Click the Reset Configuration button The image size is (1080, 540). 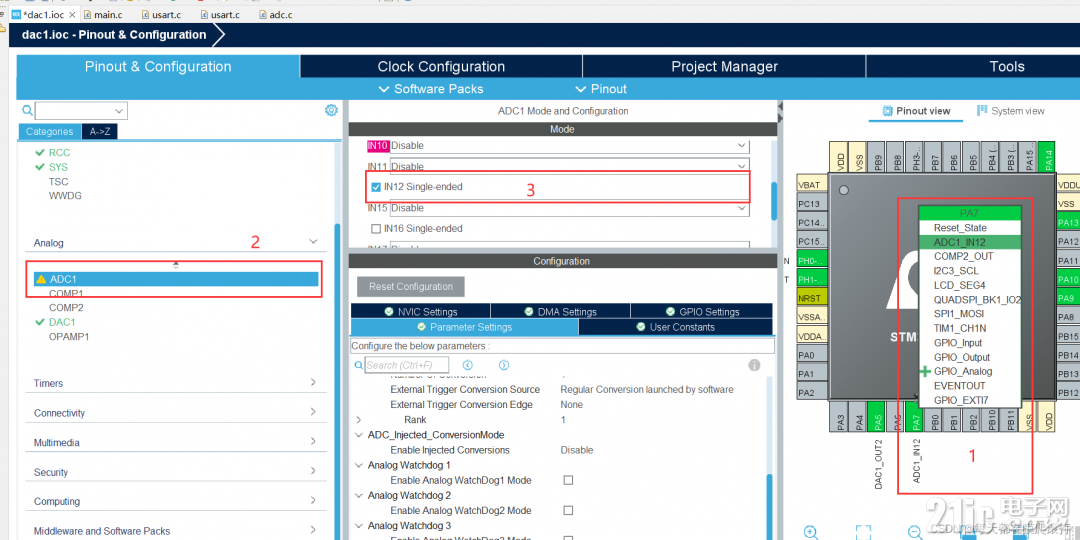point(411,287)
